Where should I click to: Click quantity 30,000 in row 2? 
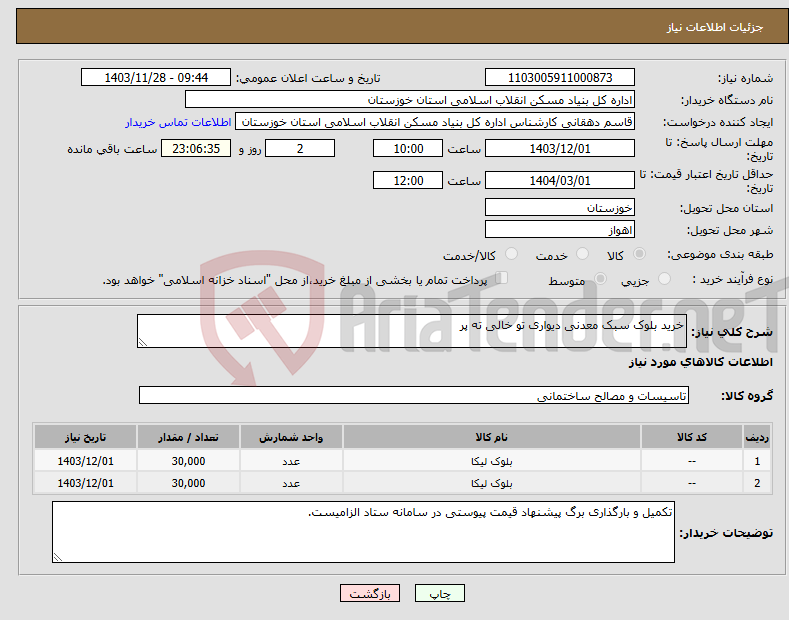188,483
